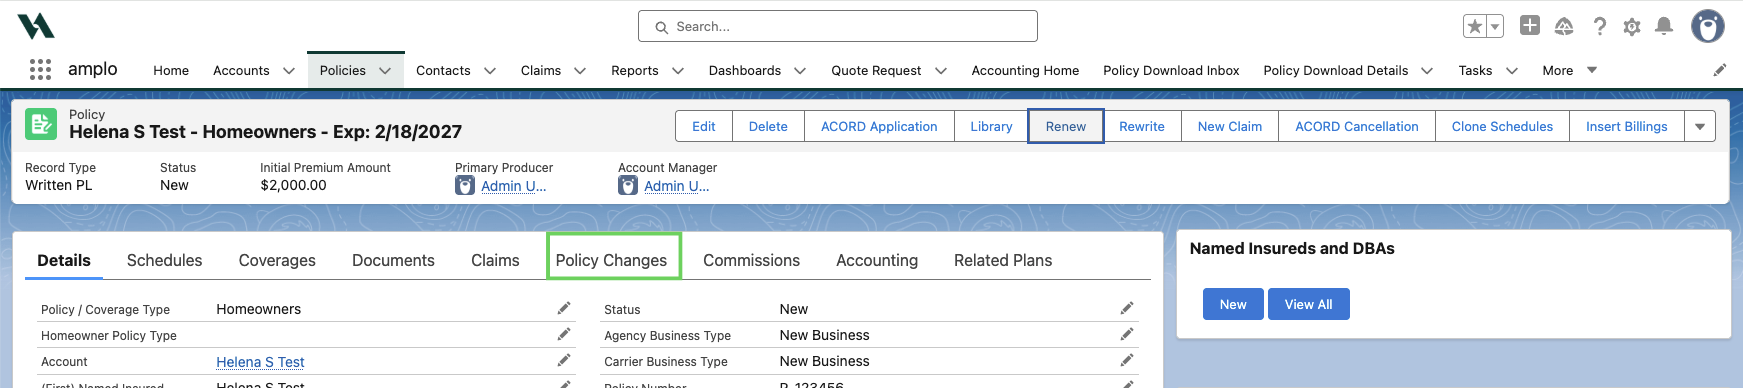Viewport: 1743px width, 388px height.
Task: Expand the Tasks nav dropdown chevron
Action: coord(1512,71)
